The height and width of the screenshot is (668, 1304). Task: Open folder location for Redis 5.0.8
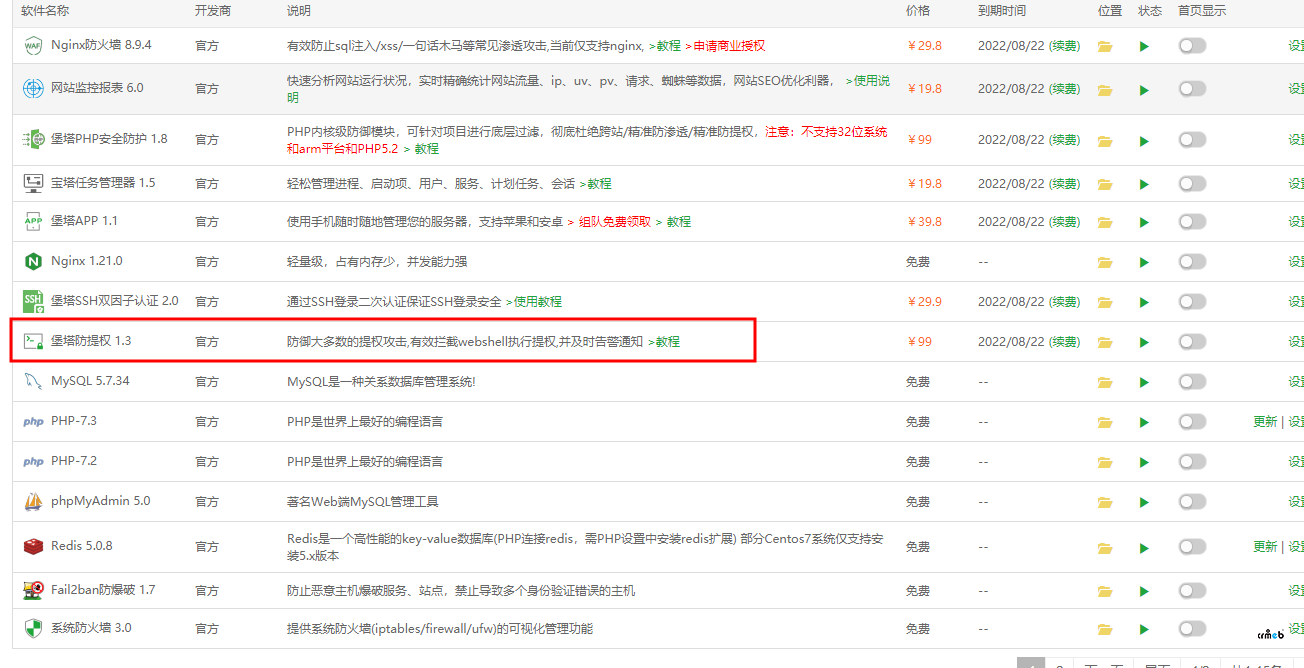1105,547
